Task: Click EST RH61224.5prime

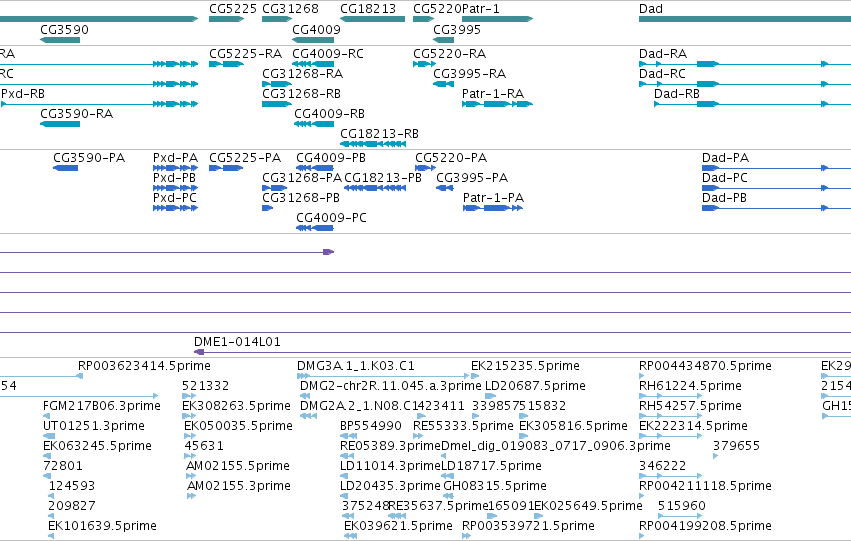Action: pyautogui.click(x=690, y=386)
